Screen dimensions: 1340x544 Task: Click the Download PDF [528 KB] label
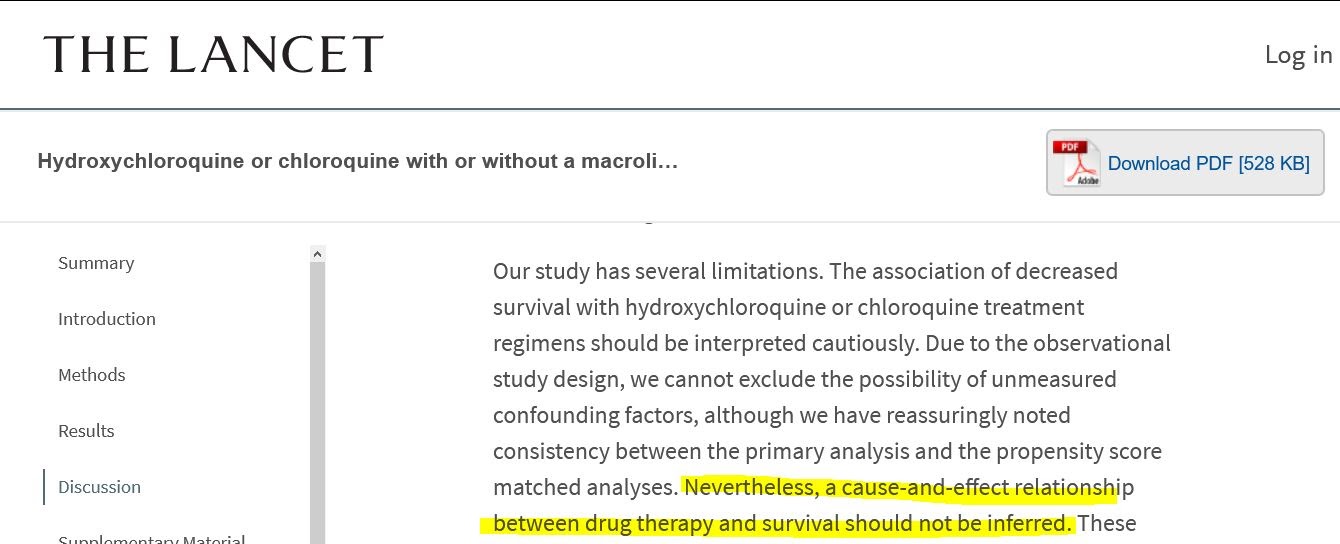pyautogui.click(x=1208, y=164)
